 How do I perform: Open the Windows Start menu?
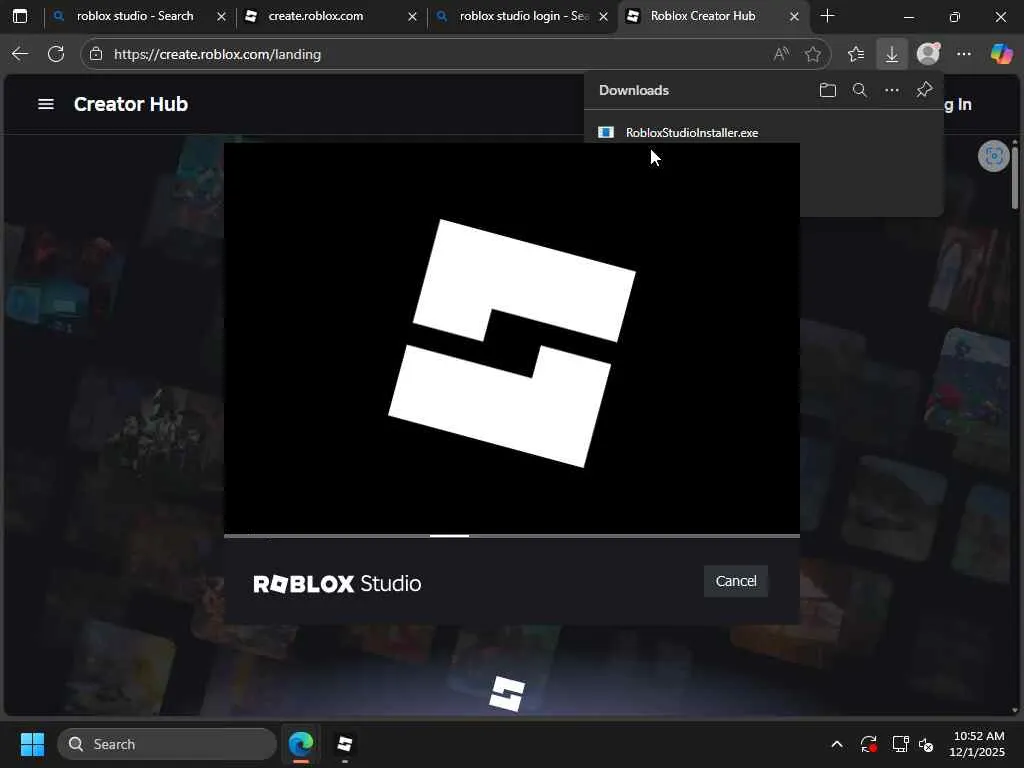point(32,744)
